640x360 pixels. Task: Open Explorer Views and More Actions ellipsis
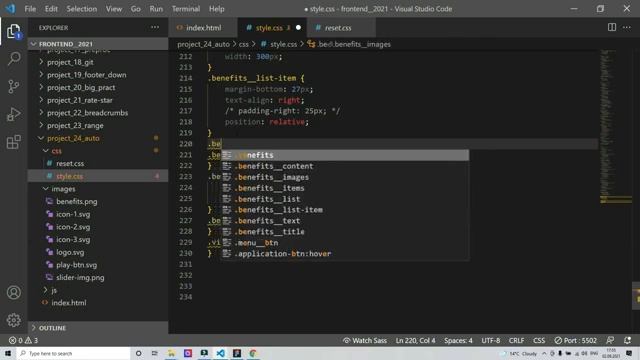[x=155, y=27]
